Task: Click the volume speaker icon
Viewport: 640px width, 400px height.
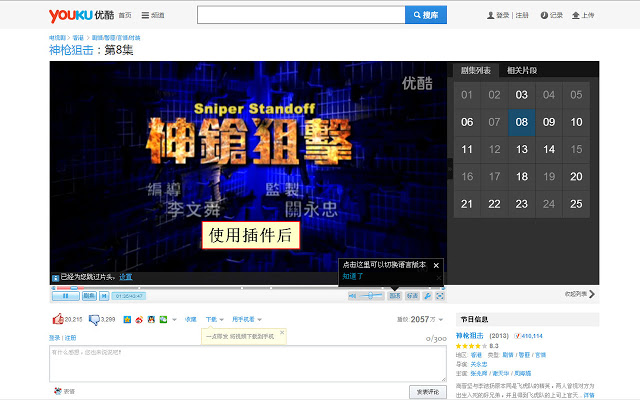Action: (x=352, y=296)
